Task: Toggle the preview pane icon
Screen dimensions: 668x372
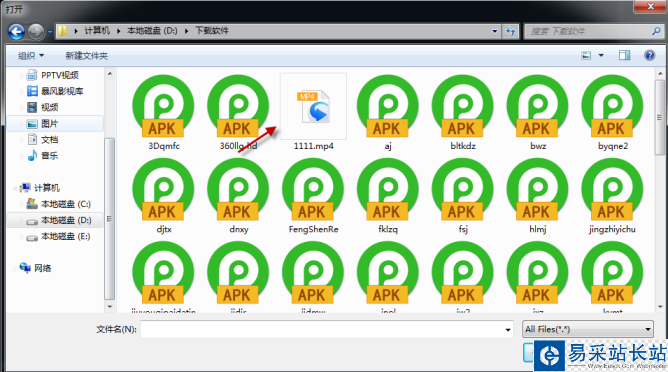Action: (x=625, y=55)
